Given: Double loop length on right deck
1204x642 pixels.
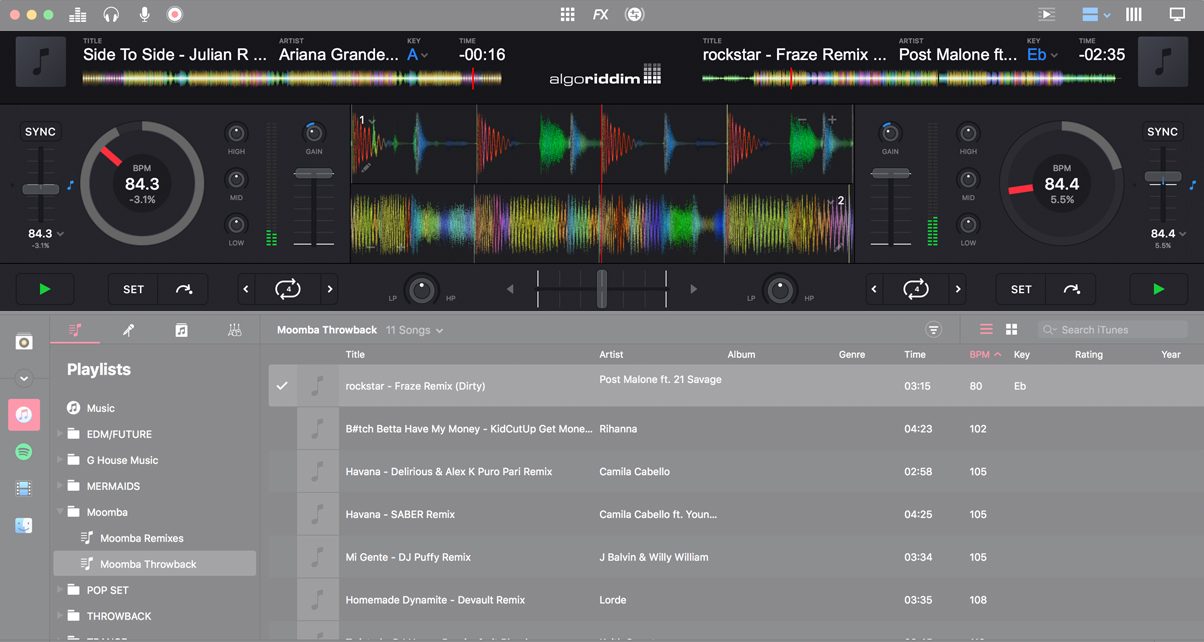Looking at the screenshot, I should pos(957,289).
